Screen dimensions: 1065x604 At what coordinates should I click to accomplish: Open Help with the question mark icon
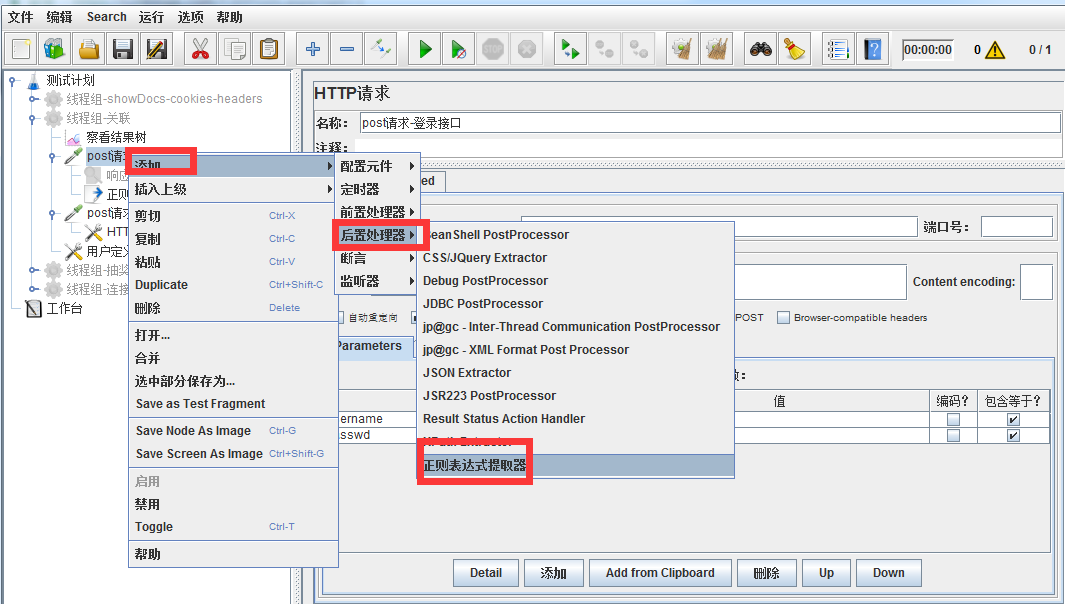[x=873, y=49]
